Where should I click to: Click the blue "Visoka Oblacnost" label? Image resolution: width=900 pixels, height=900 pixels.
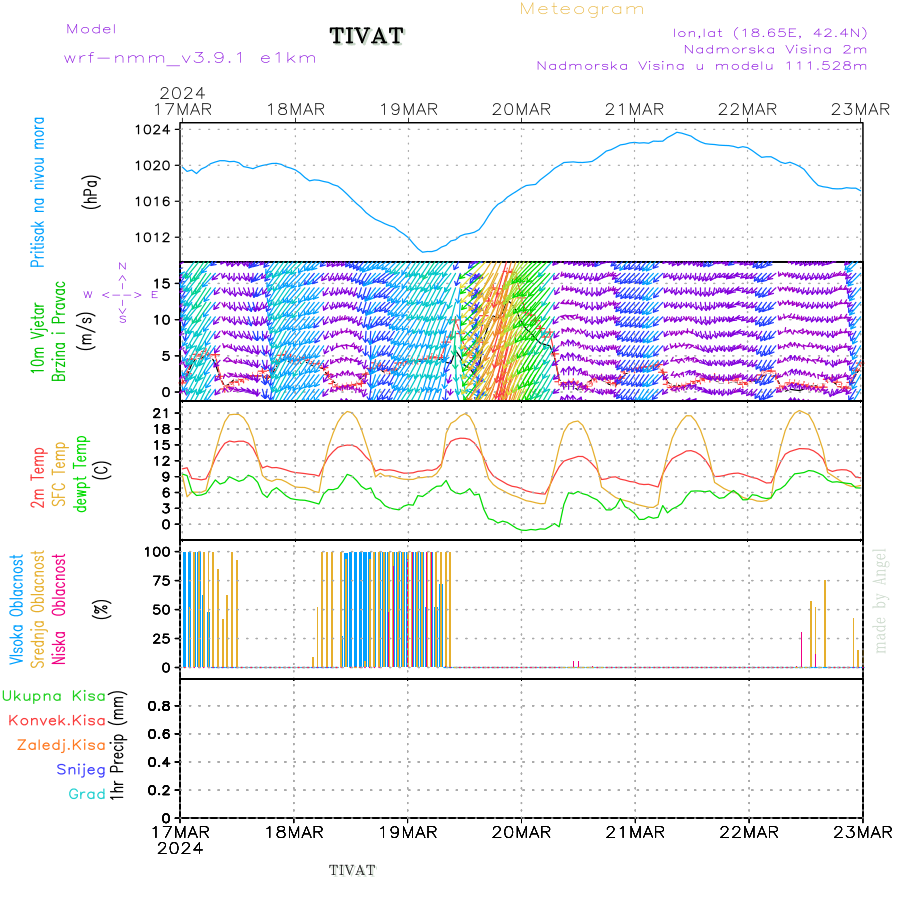(x=16, y=610)
